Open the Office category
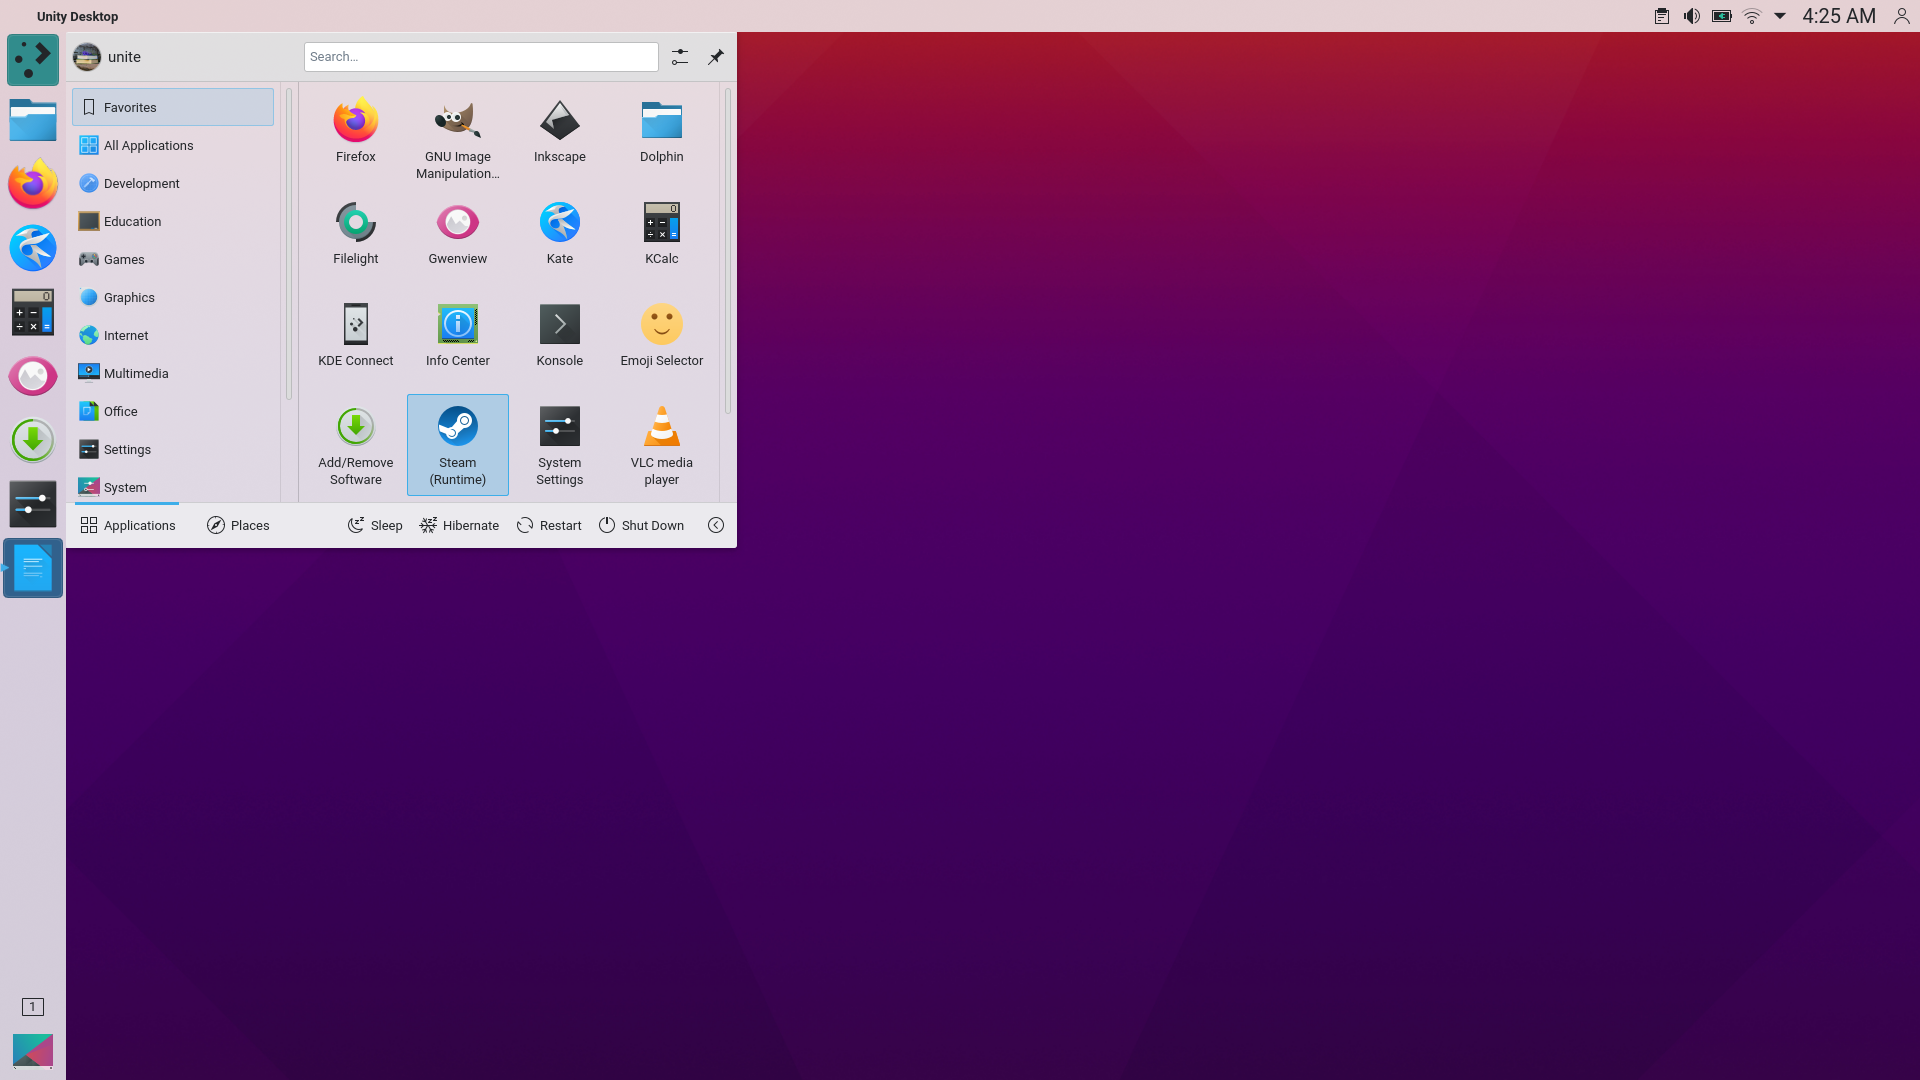The image size is (1920, 1080). pyautogui.click(x=173, y=411)
